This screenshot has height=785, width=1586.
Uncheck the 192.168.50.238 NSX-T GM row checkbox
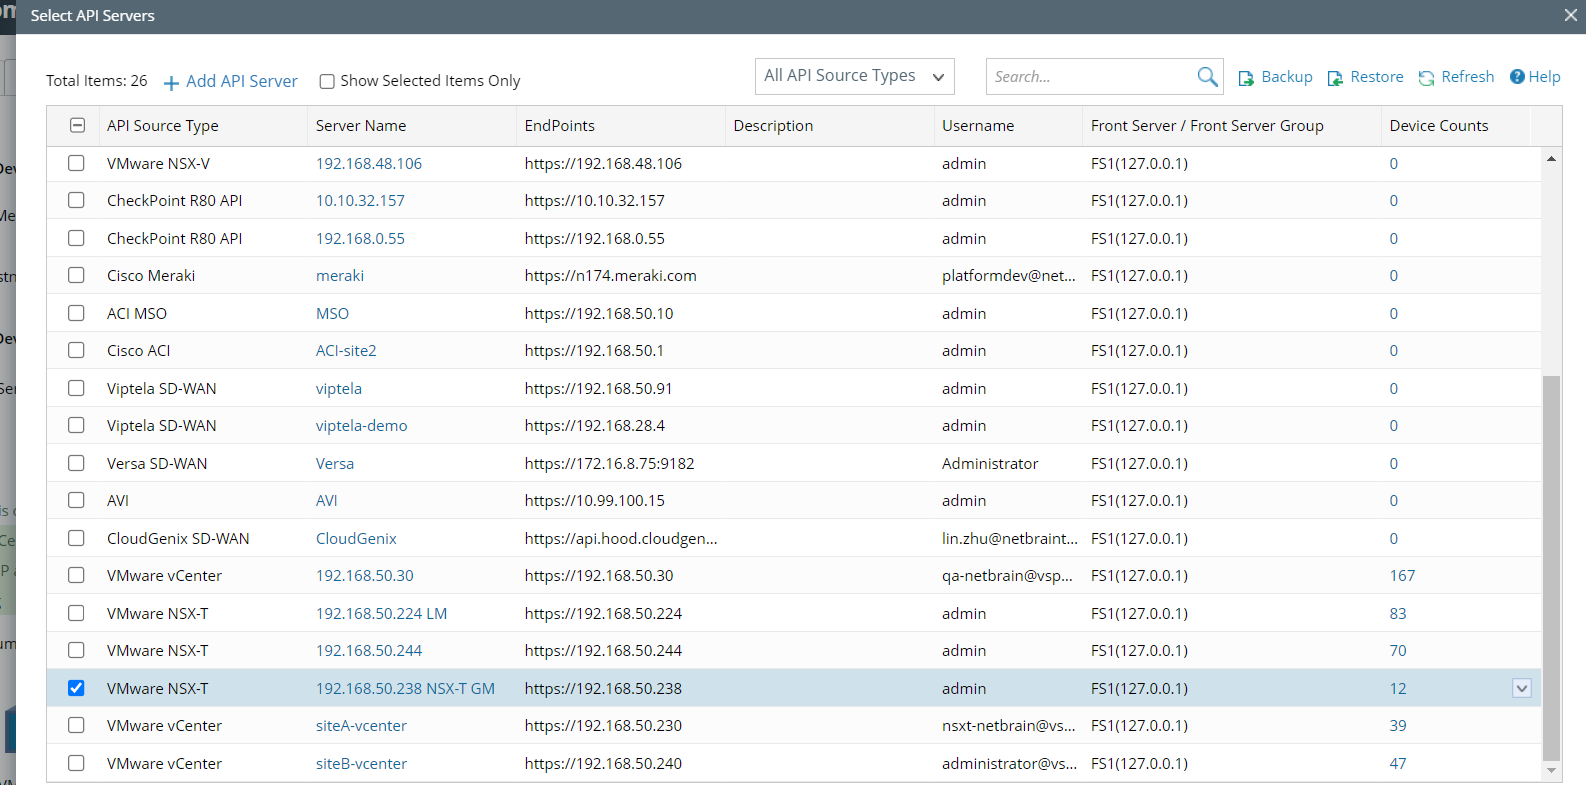(76, 688)
